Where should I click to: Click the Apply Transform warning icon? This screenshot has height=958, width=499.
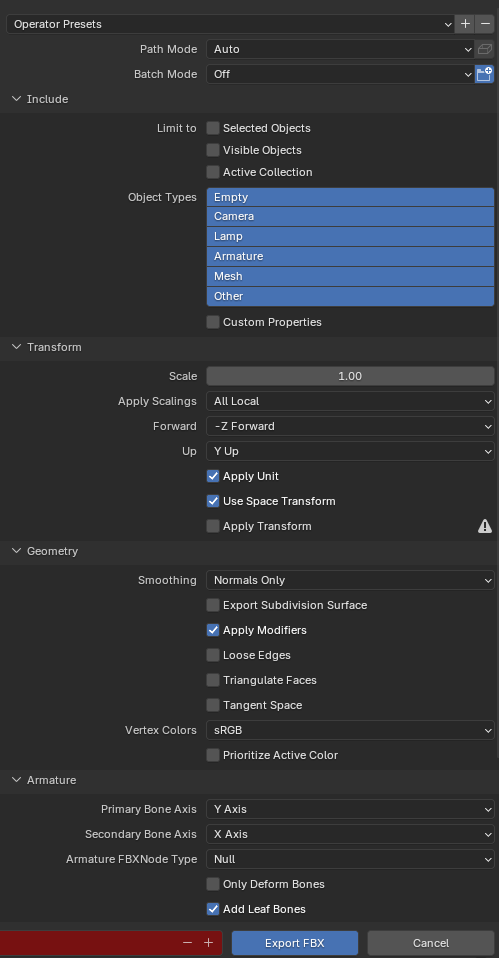coord(485,526)
